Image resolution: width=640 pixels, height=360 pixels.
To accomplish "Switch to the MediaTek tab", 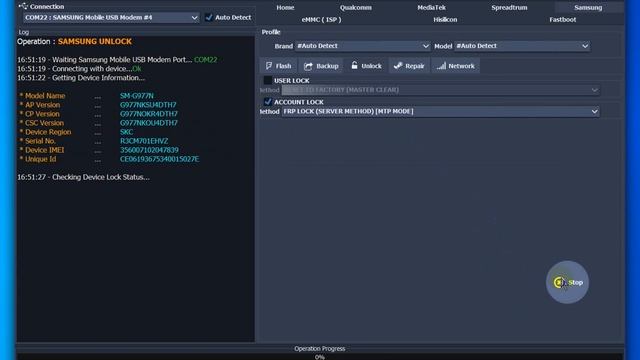I will (431, 7).
